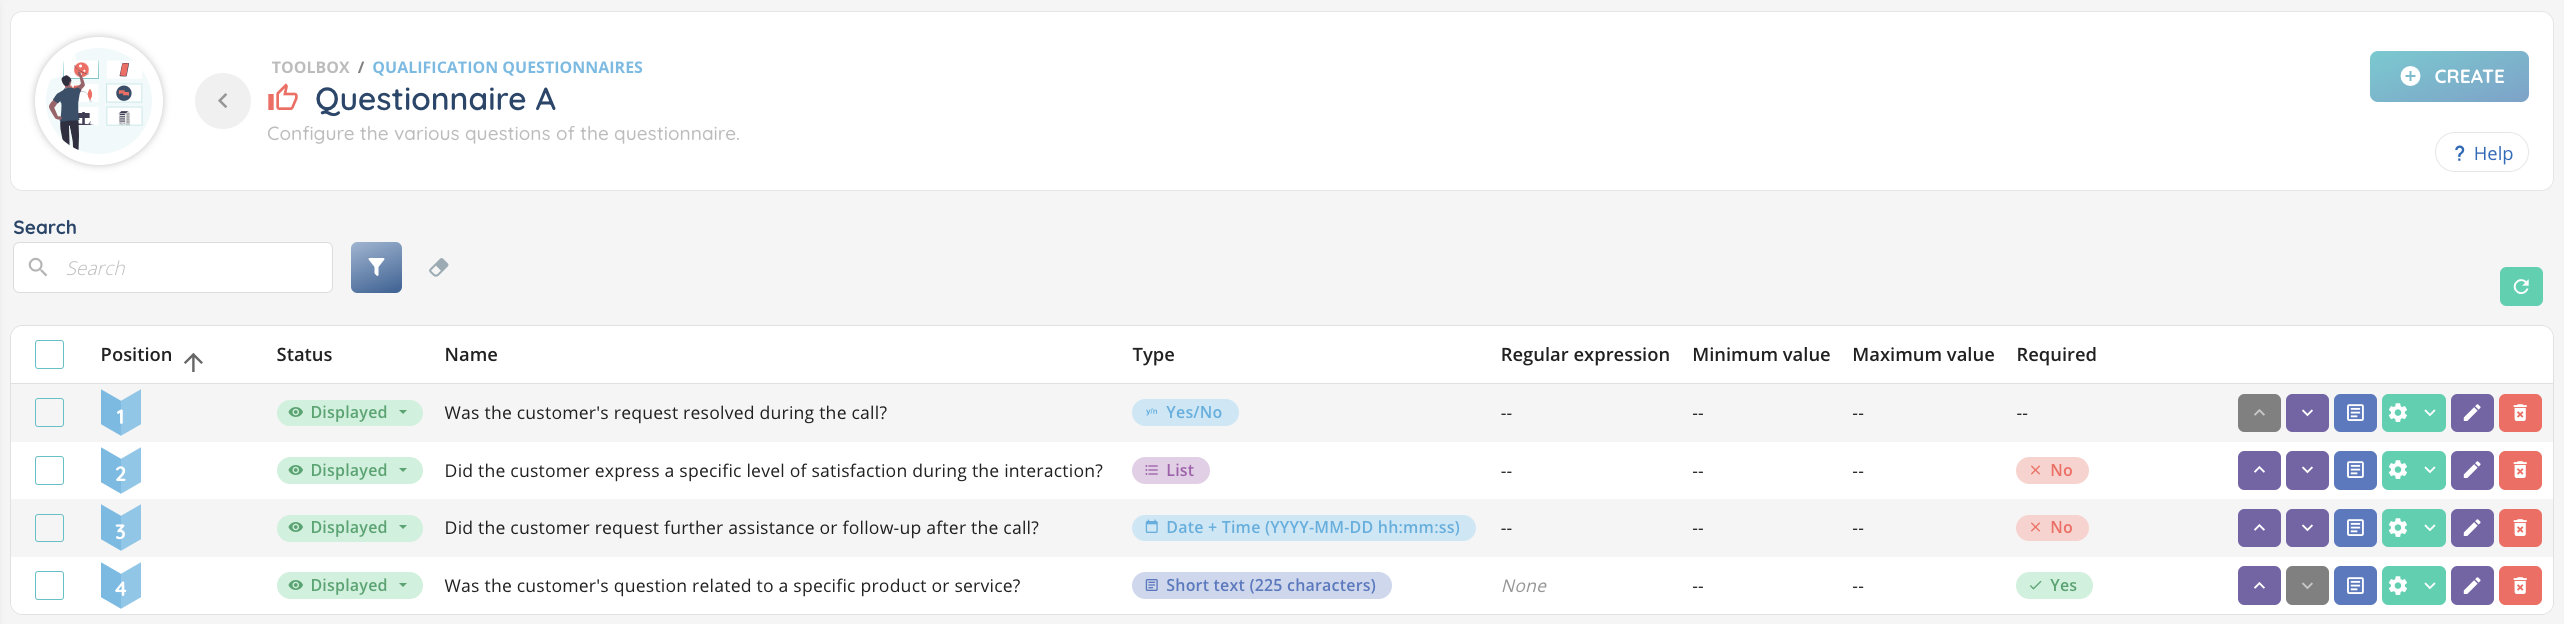Click the back arrow button beside Questionnaire A
Viewport: 2564px width, 624px height.
pos(223,100)
